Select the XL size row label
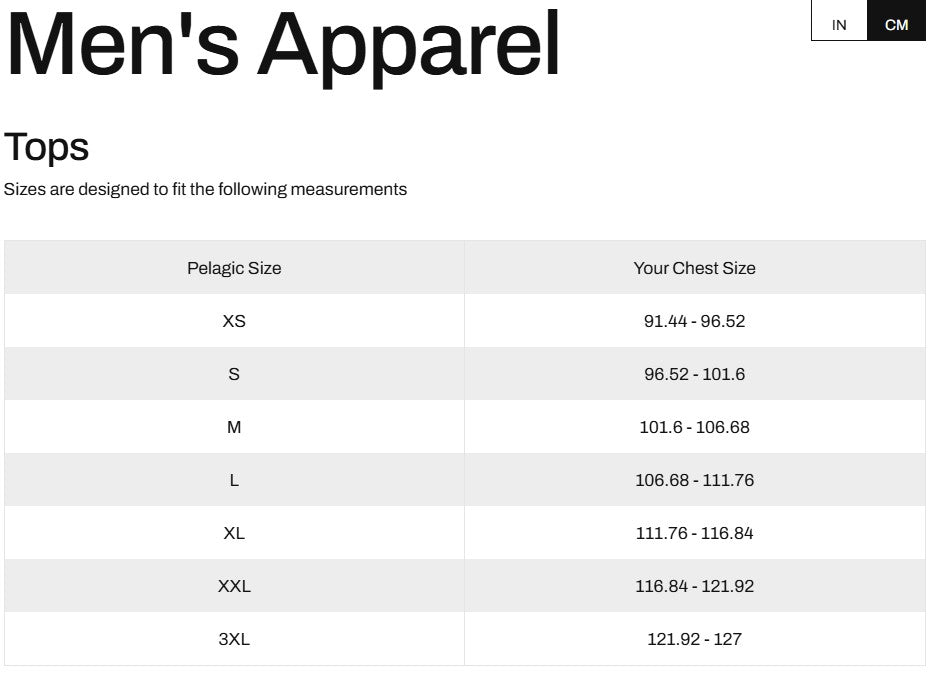 click(234, 533)
